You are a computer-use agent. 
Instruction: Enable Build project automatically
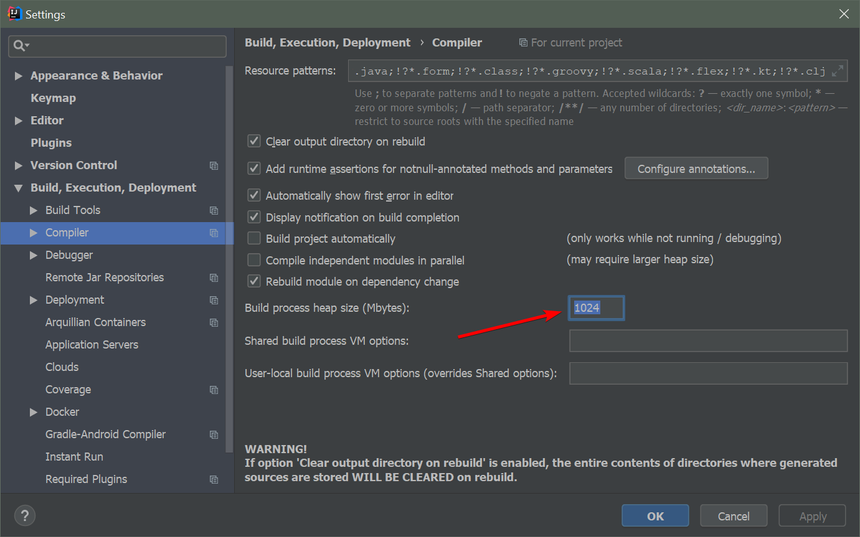click(254, 239)
